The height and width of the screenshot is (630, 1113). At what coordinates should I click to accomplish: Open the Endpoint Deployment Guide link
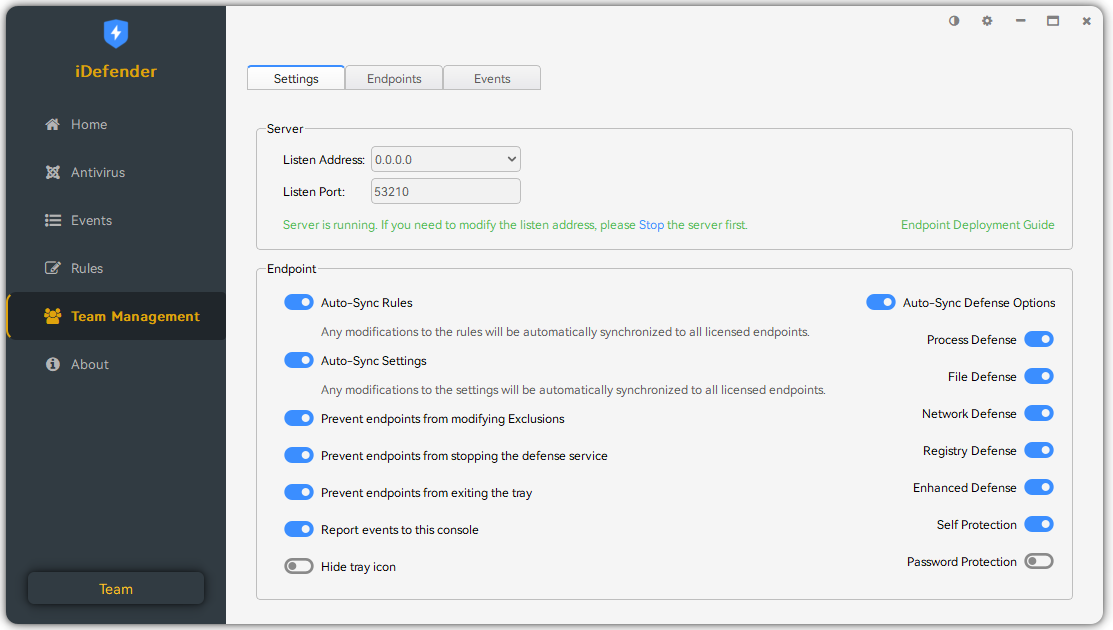click(x=977, y=225)
